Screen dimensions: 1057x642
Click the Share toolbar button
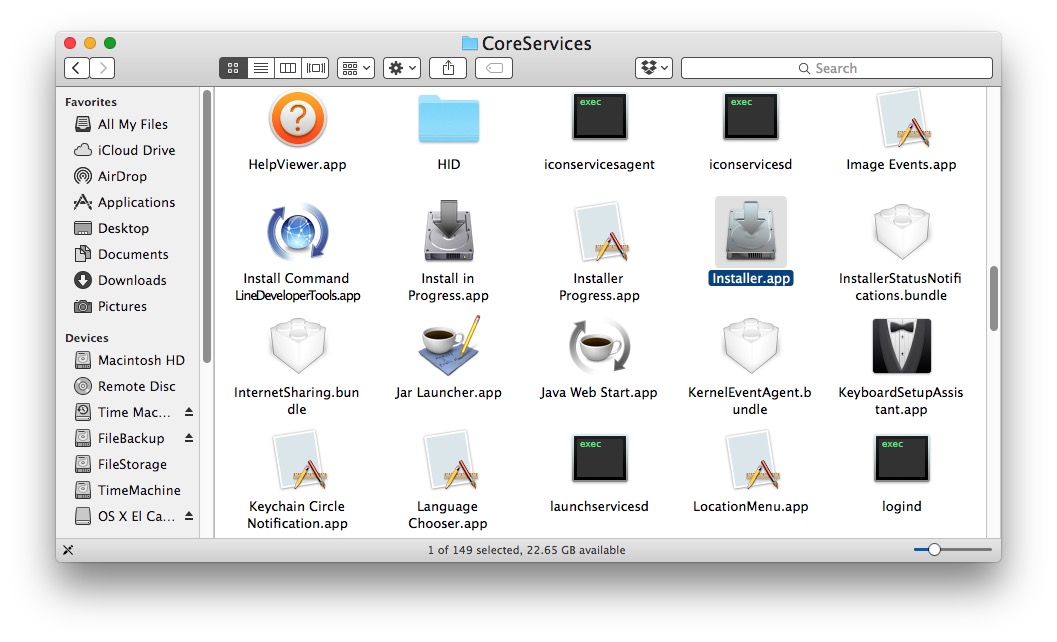447,68
